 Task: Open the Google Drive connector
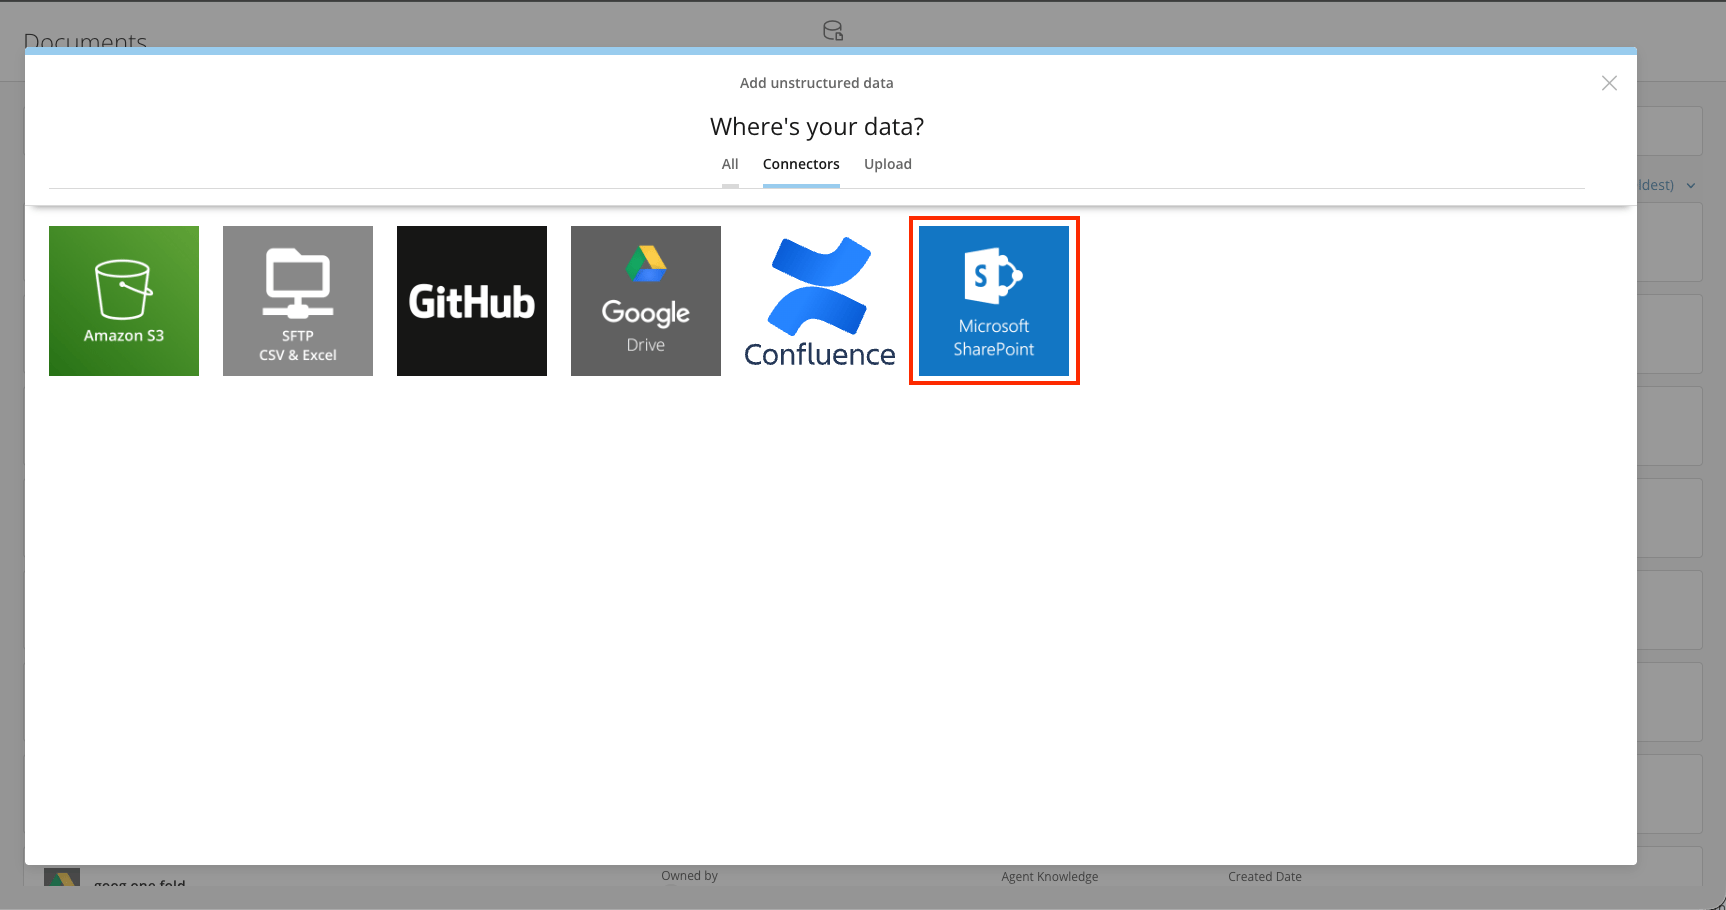tap(646, 301)
